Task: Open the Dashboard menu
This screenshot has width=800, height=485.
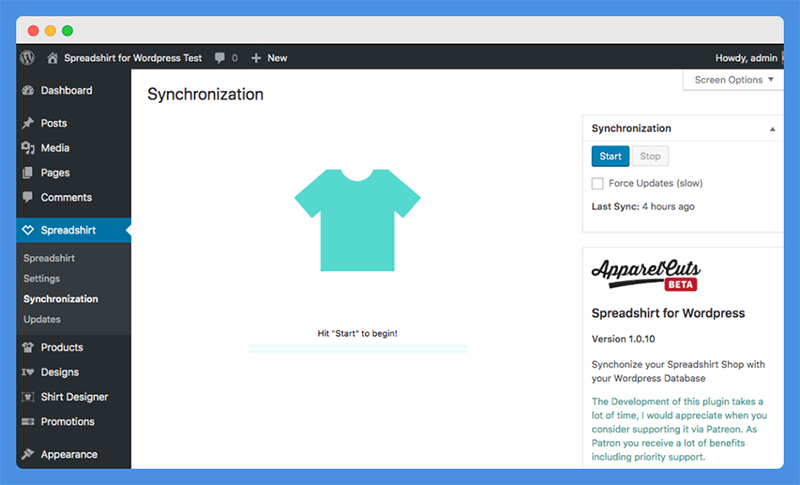Action: [x=67, y=90]
